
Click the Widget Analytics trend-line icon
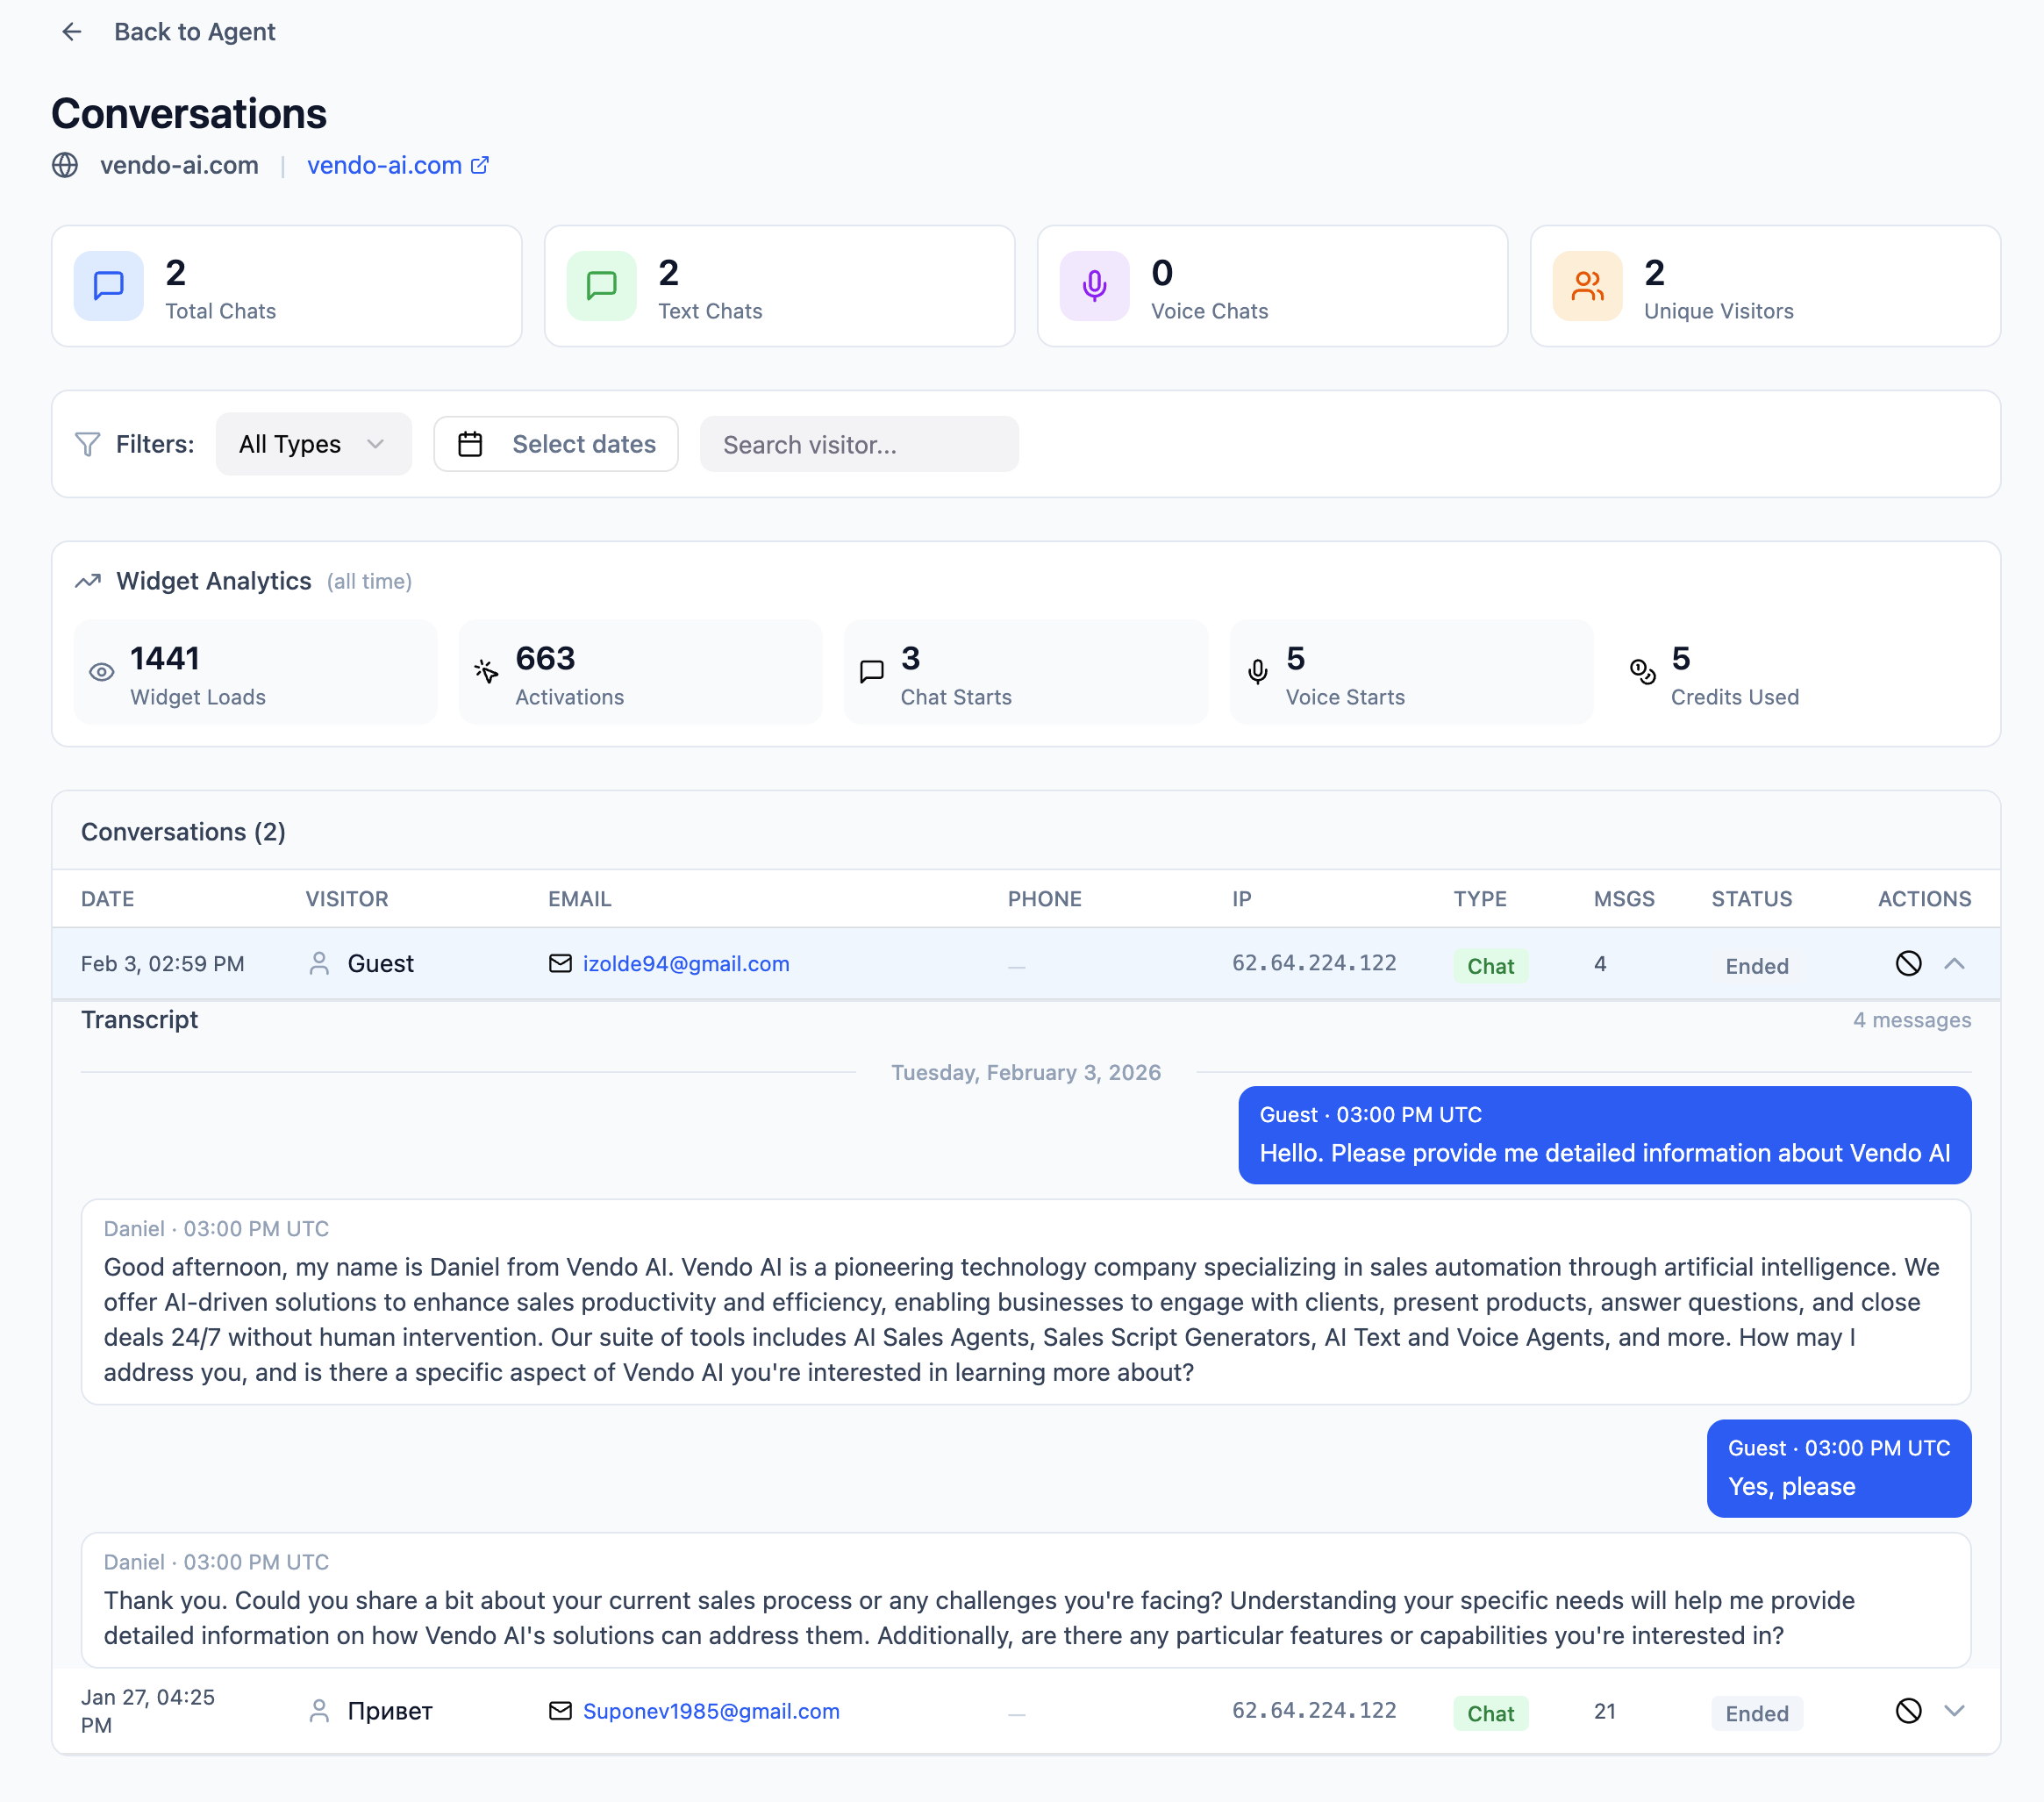[88, 580]
